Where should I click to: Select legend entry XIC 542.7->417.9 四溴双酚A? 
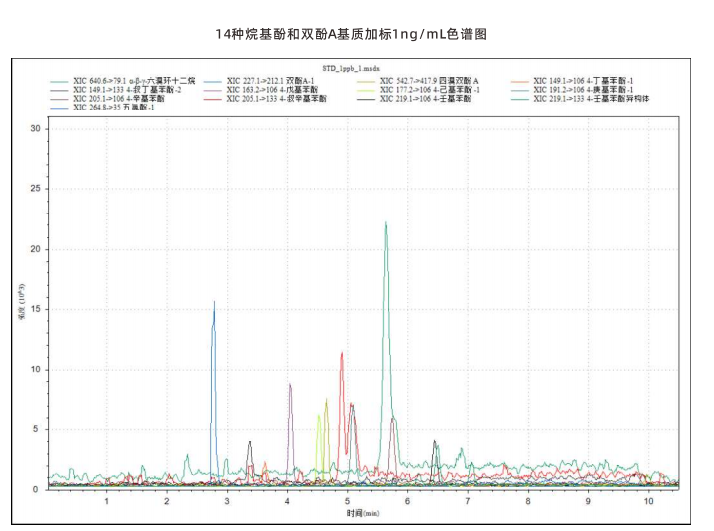(418, 81)
